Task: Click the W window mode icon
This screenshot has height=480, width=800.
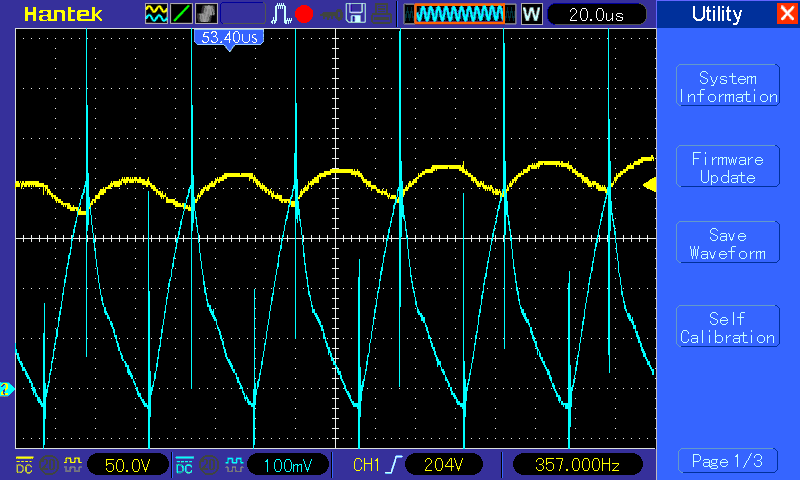Action: [531, 14]
